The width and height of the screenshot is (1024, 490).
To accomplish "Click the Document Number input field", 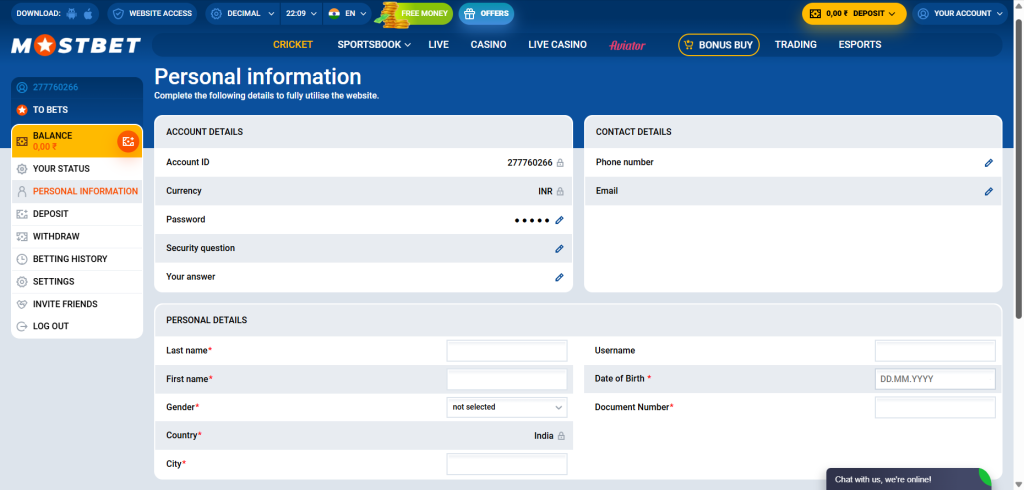I will click(935, 407).
